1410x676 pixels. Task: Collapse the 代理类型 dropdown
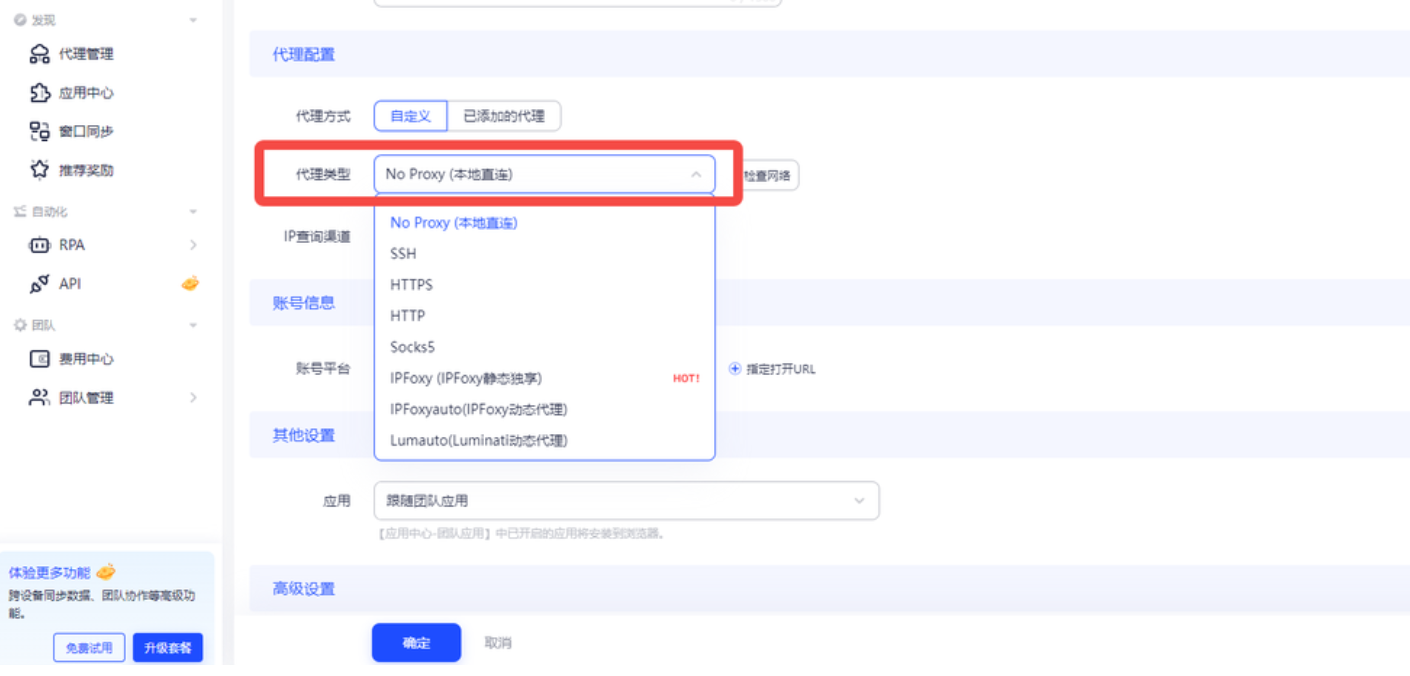[x=695, y=174]
